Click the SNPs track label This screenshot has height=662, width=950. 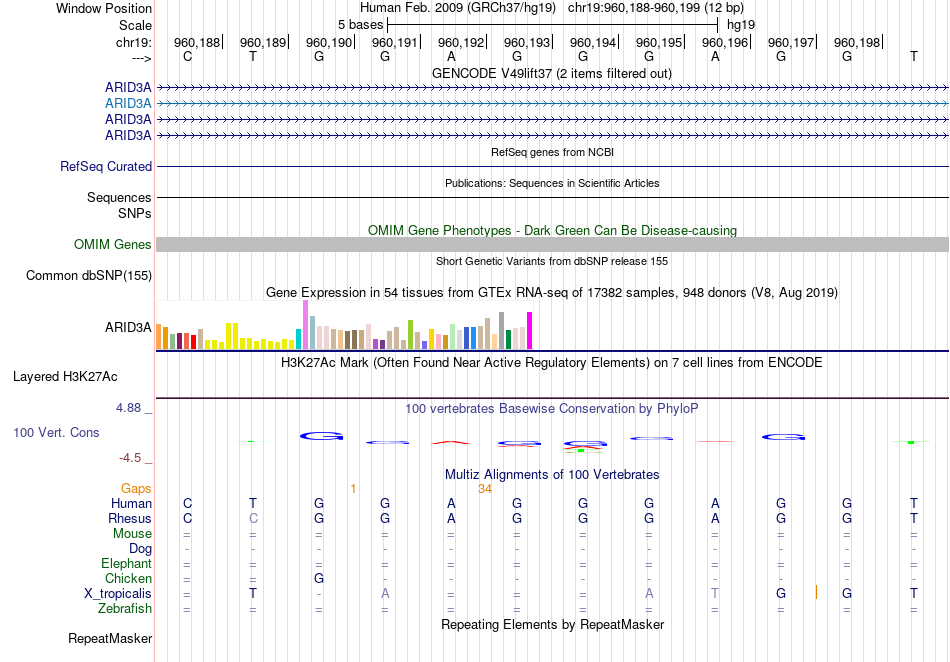click(135, 213)
